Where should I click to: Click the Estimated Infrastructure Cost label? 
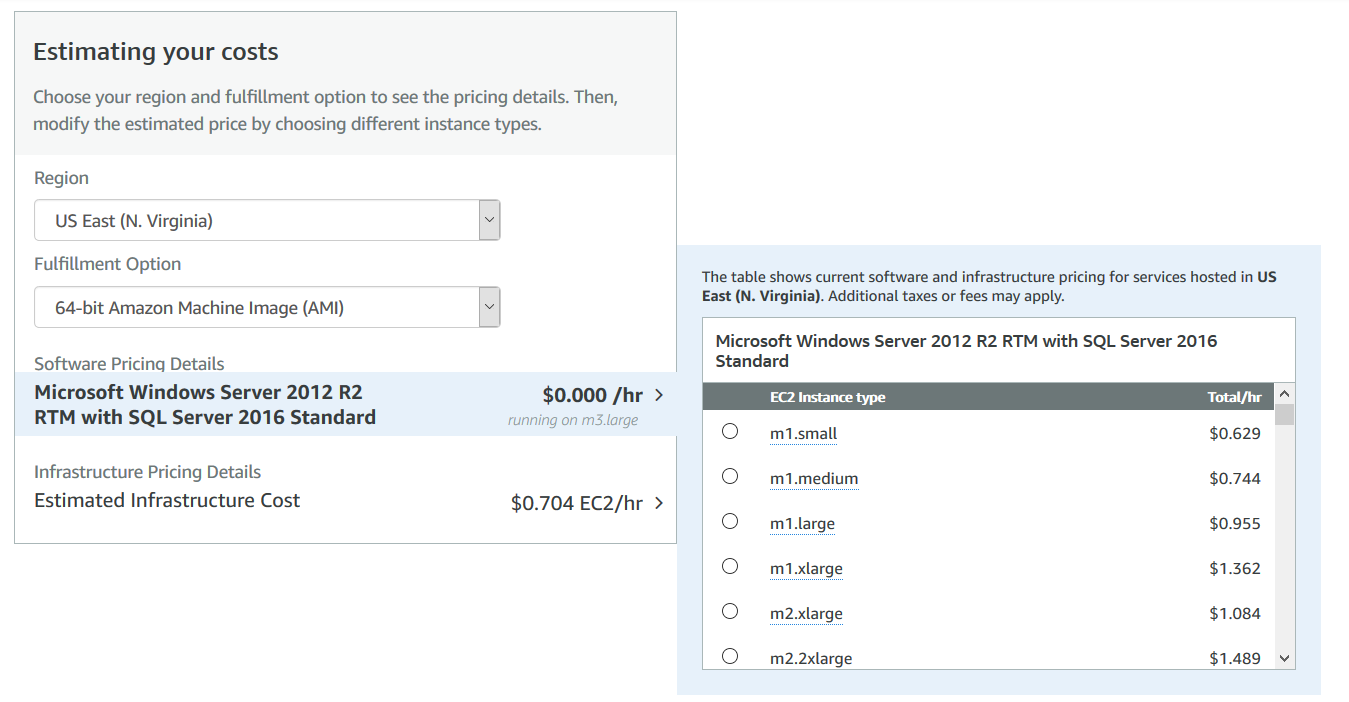click(x=167, y=501)
